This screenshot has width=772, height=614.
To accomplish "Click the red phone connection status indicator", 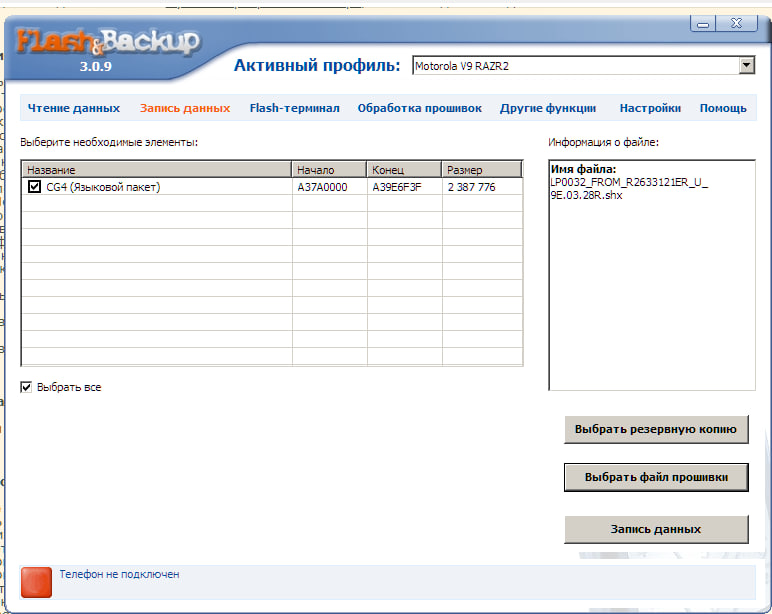I will (x=36, y=582).
